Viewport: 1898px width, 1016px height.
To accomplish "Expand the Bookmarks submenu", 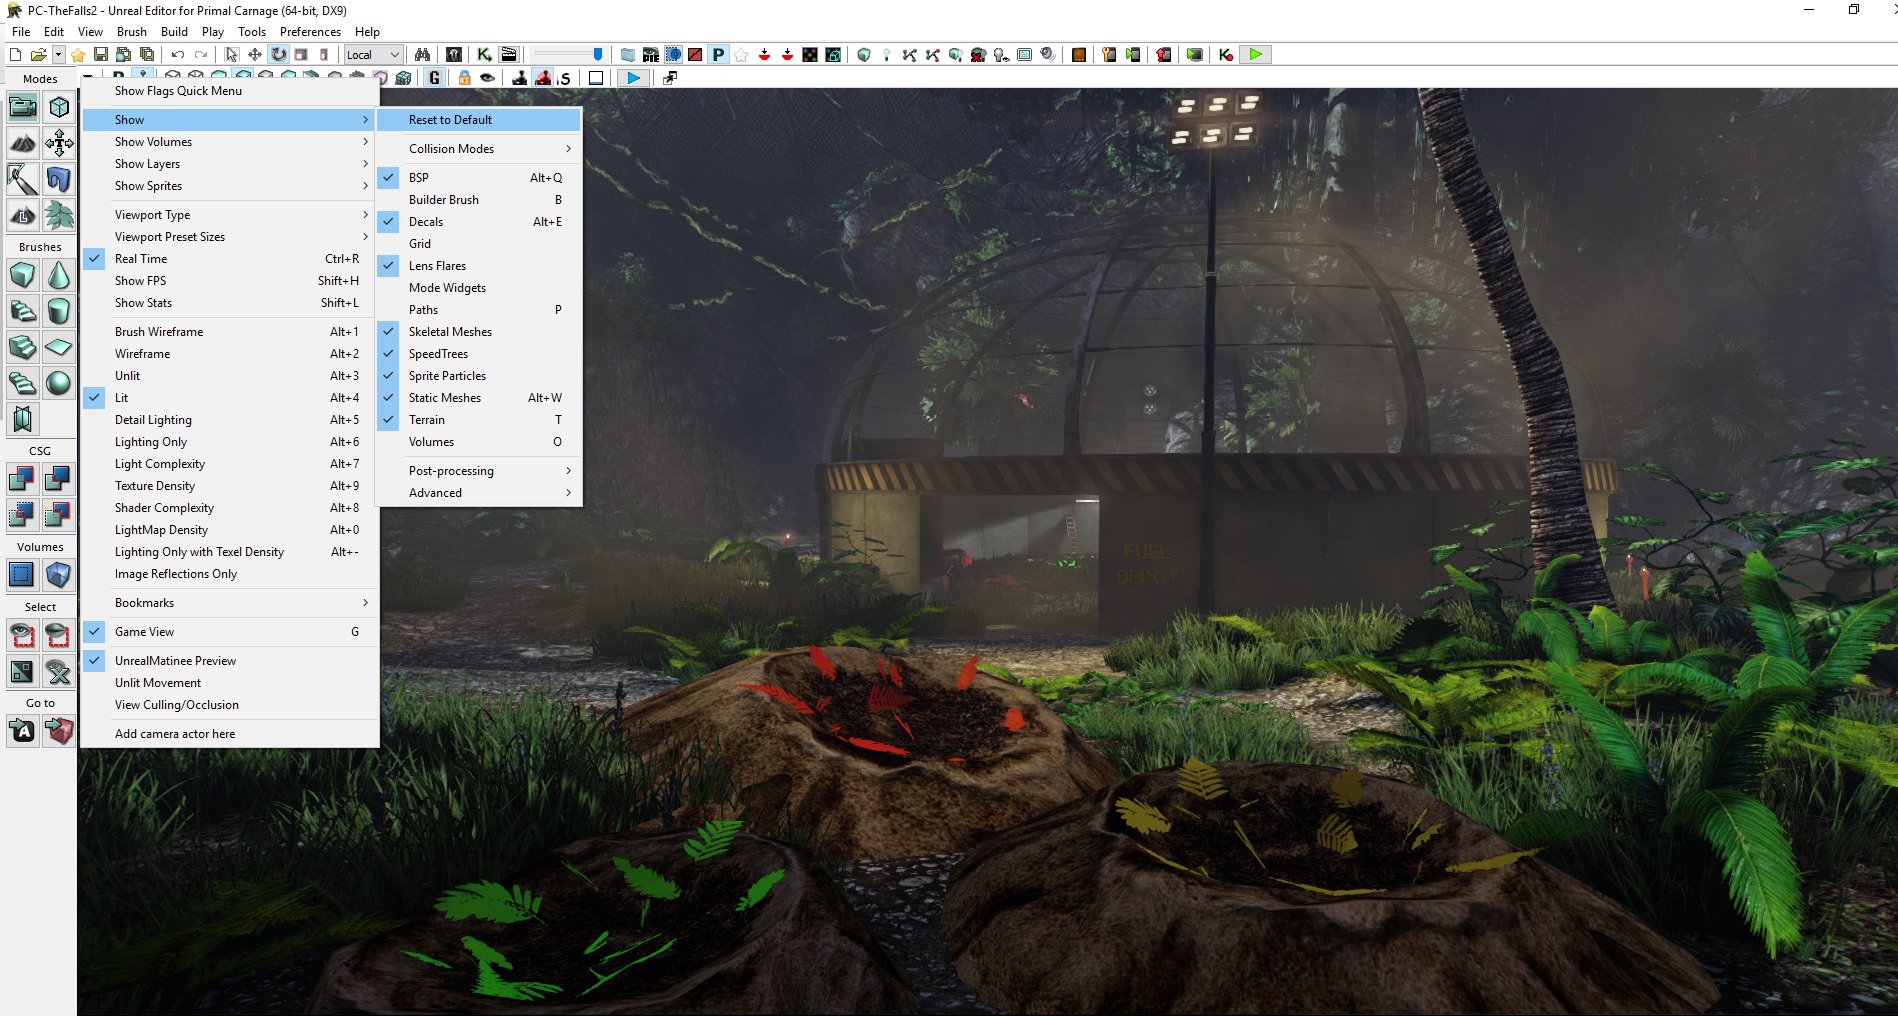I will pyautogui.click(x=230, y=603).
